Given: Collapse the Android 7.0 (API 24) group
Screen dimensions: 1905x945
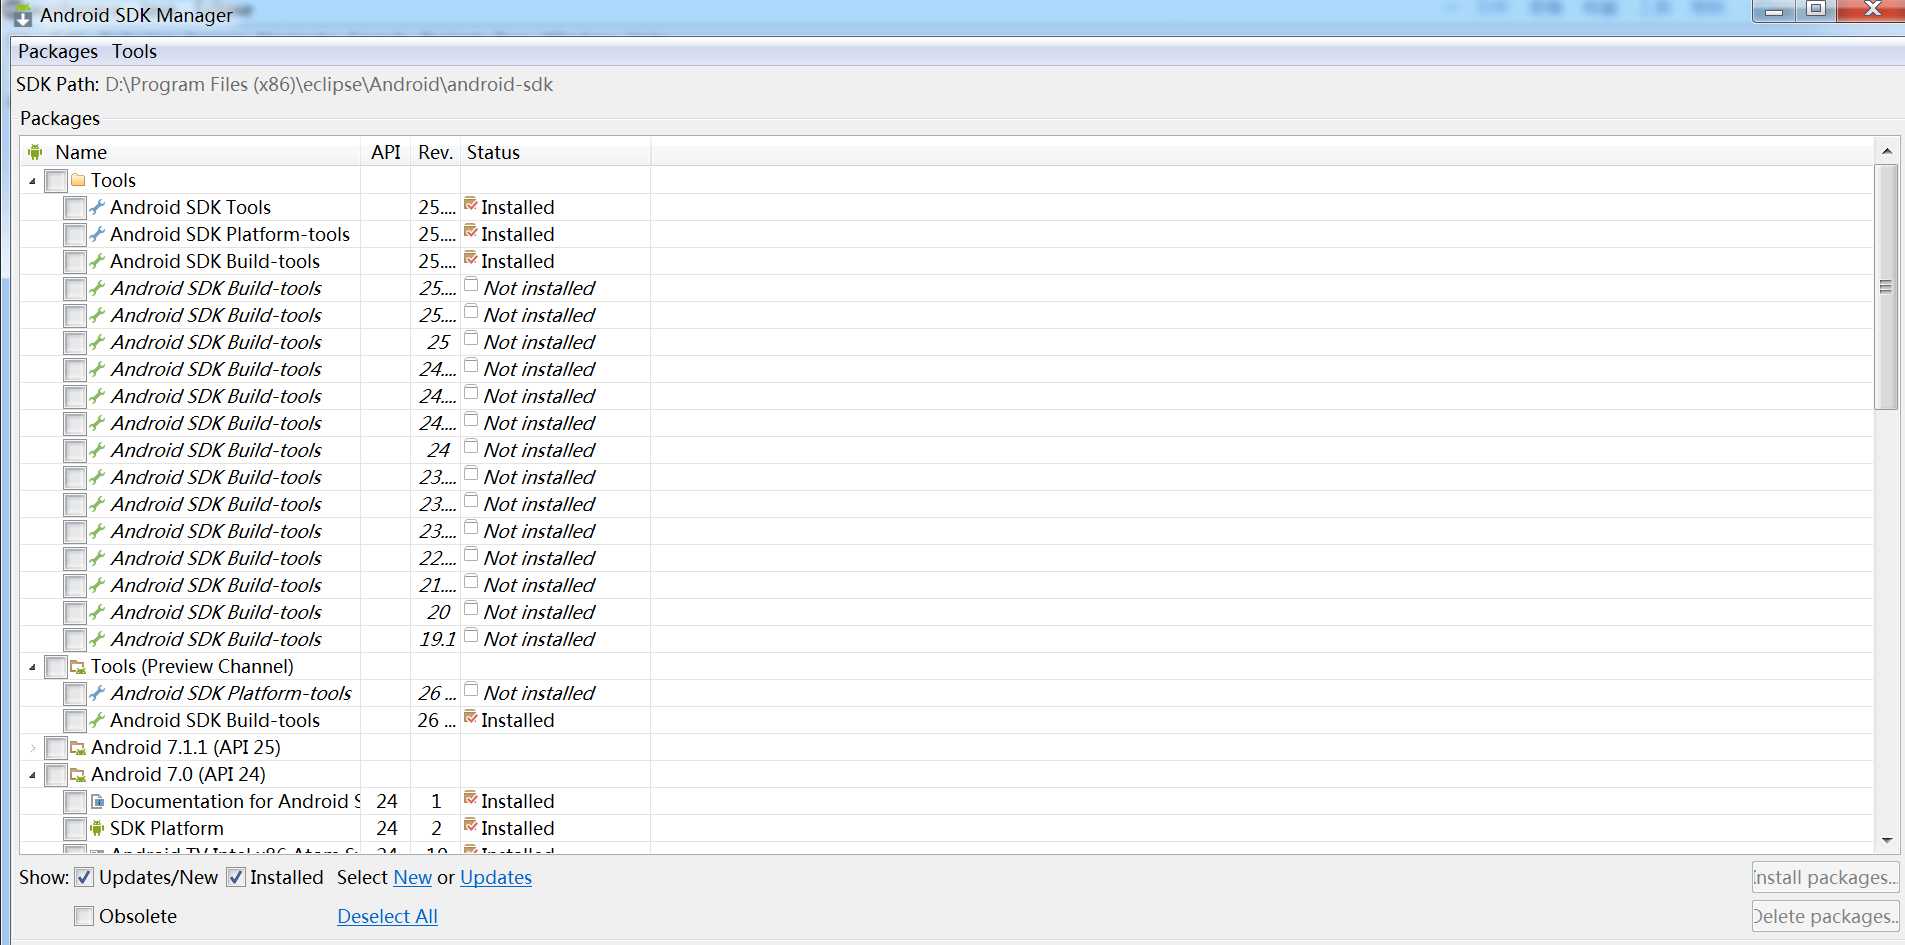Looking at the screenshot, I should click(x=32, y=775).
